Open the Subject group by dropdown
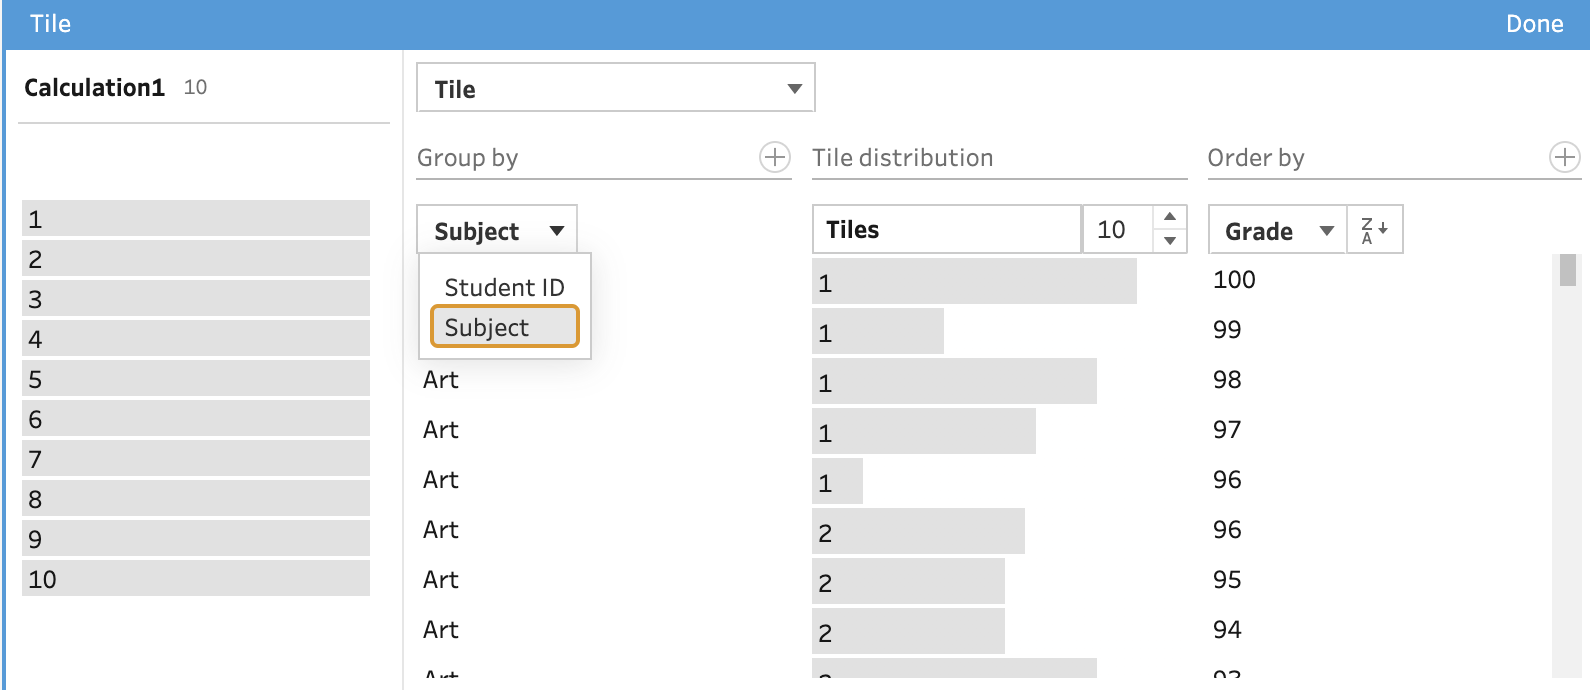1590x690 pixels. pyautogui.click(x=497, y=230)
